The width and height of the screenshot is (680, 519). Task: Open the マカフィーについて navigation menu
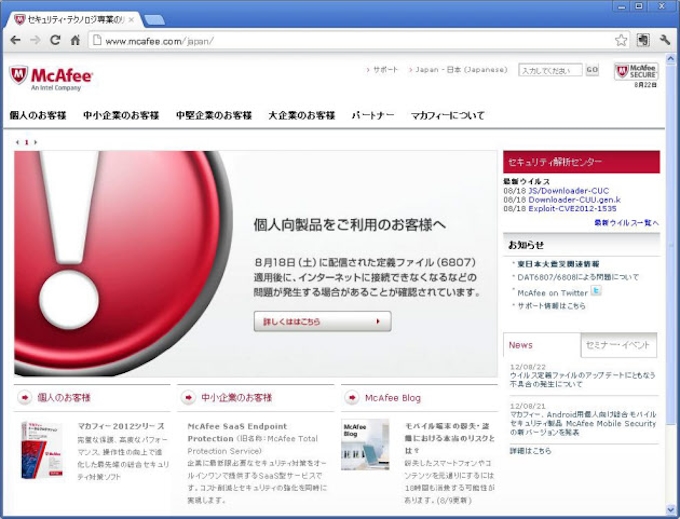point(447,116)
